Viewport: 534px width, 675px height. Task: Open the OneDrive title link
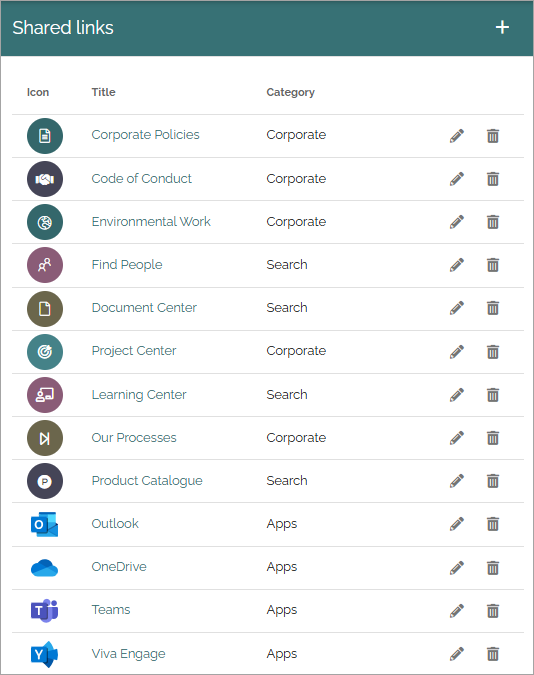[119, 567]
